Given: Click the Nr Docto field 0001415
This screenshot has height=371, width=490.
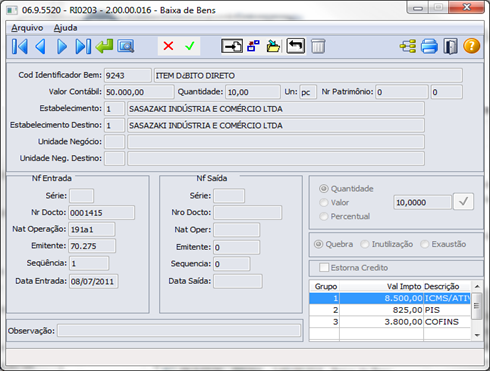Looking at the screenshot, I should pos(102,212).
